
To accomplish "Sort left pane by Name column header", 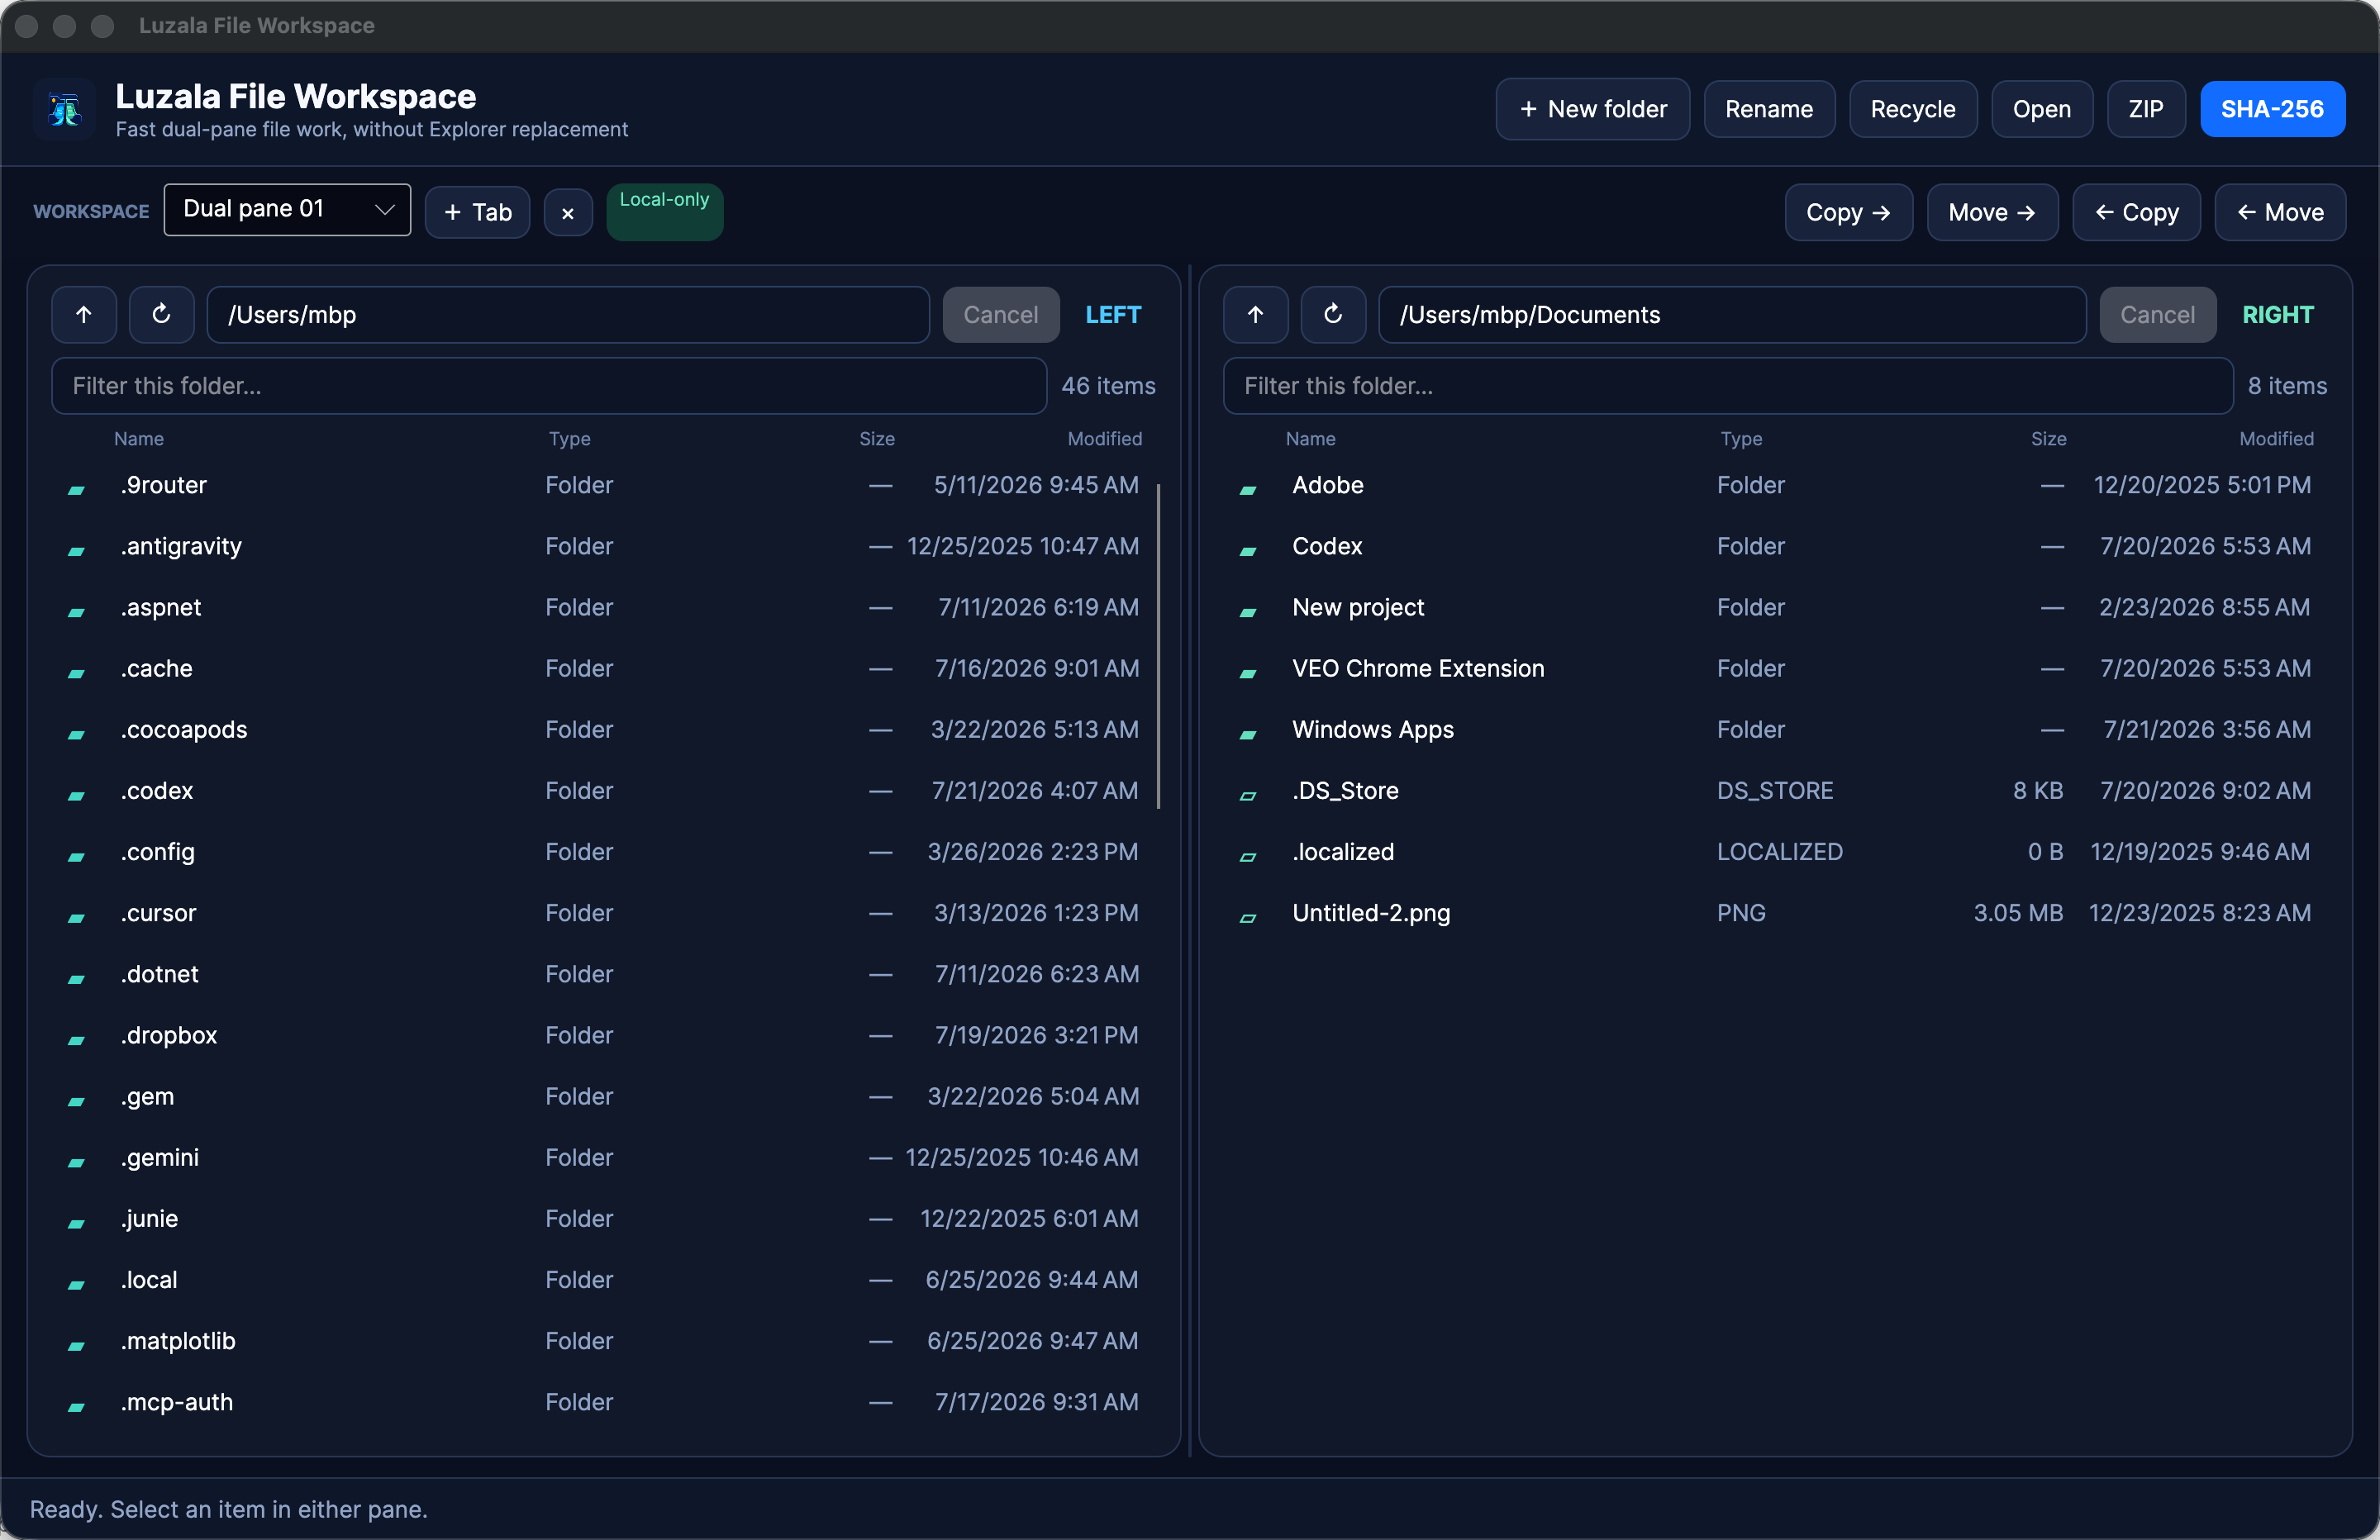I will pyautogui.click(x=139, y=439).
